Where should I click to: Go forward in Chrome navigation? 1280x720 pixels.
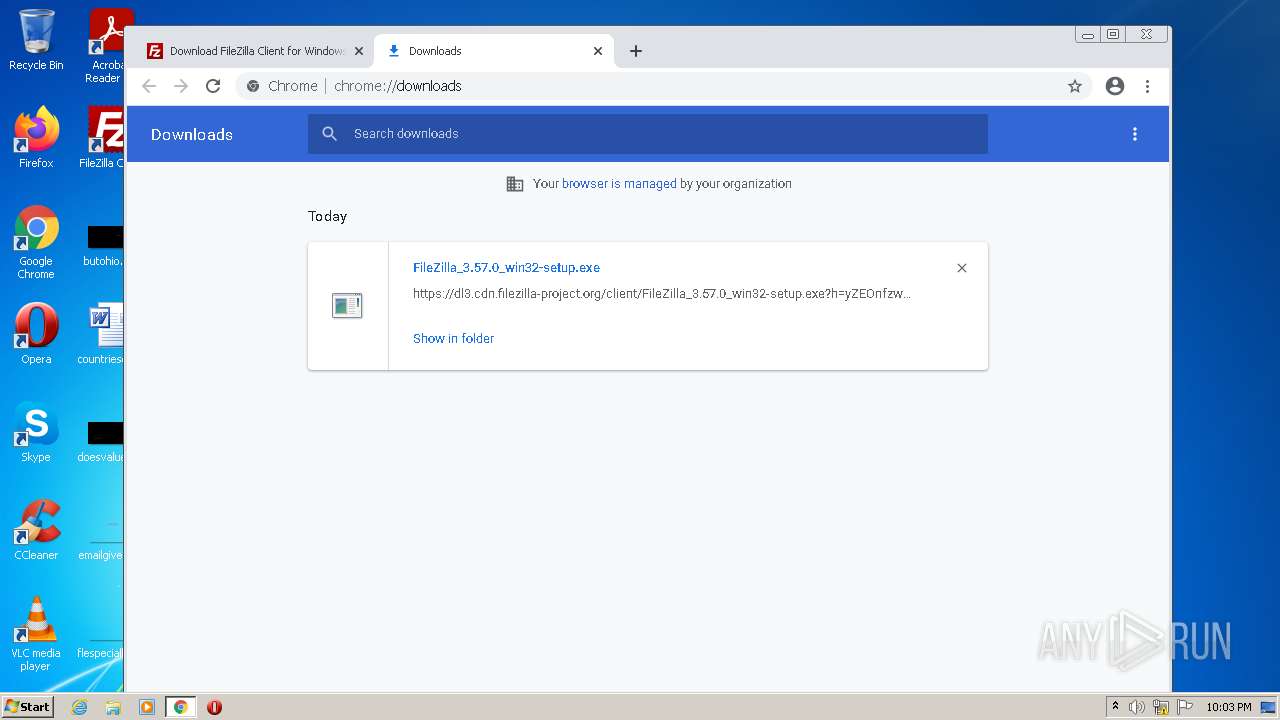(x=181, y=86)
